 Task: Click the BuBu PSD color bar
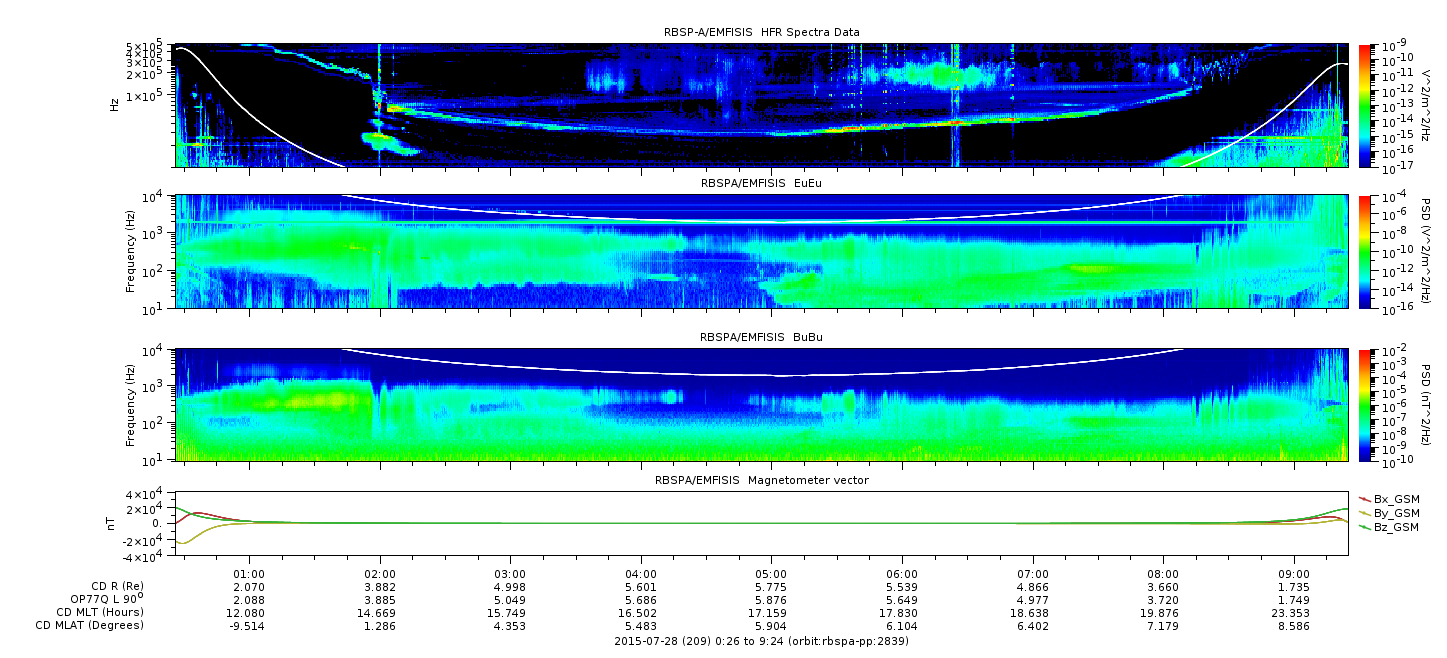tap(1365, 404)
